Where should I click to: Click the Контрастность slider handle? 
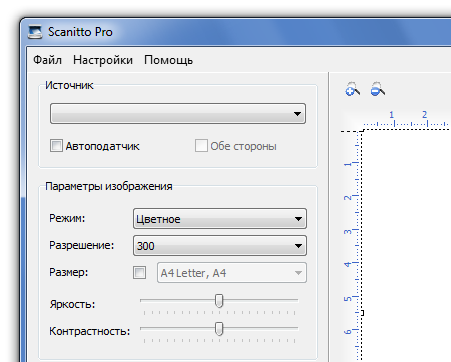click(x=219, y=329)
